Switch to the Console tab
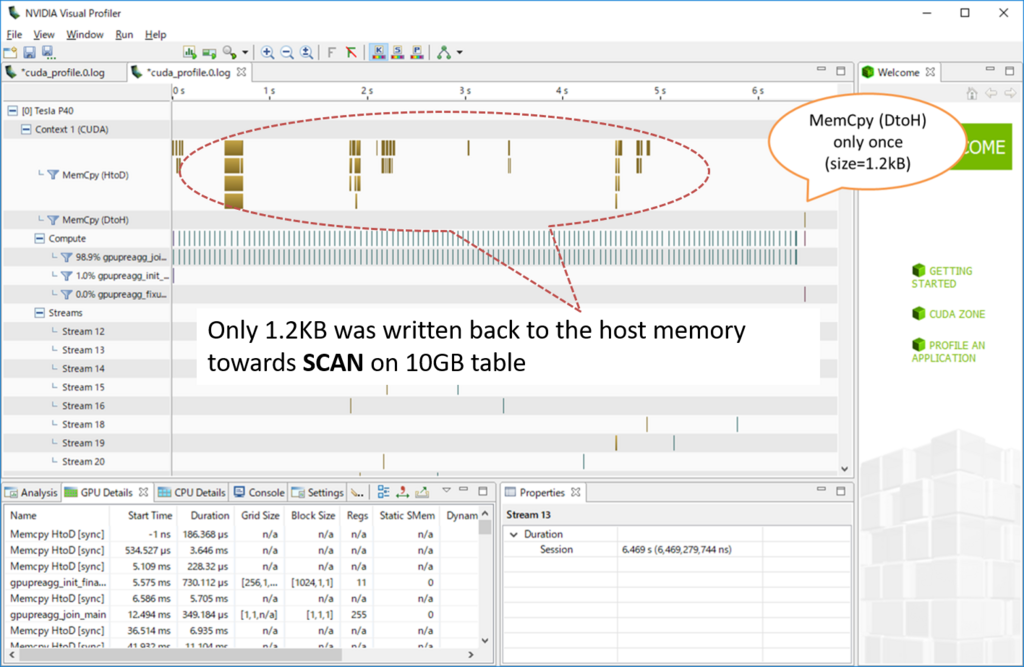This screenshot has height=667, width=1024. 259,493
